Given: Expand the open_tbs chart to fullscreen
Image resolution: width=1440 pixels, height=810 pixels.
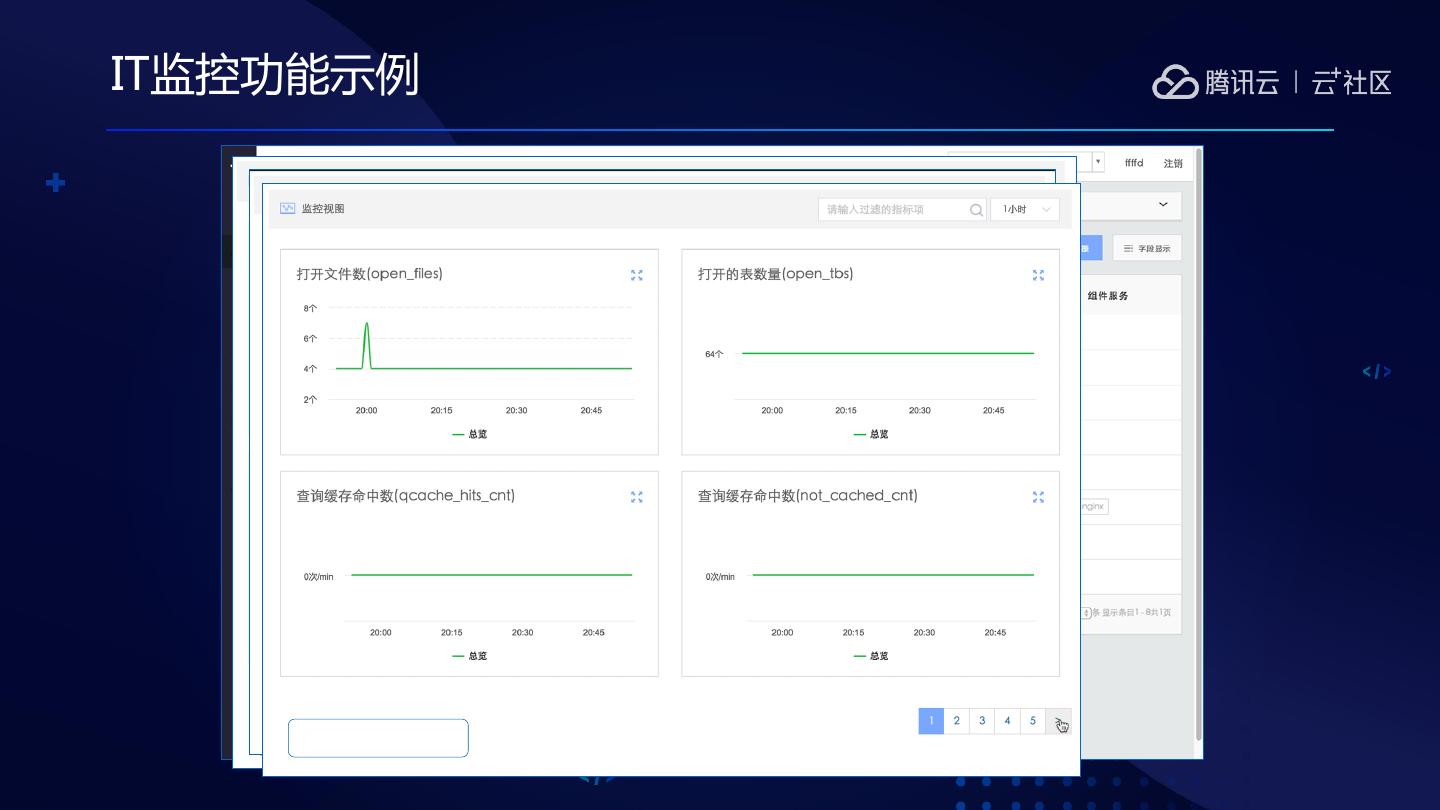Looking at the screenshot, I should 1038,275.
